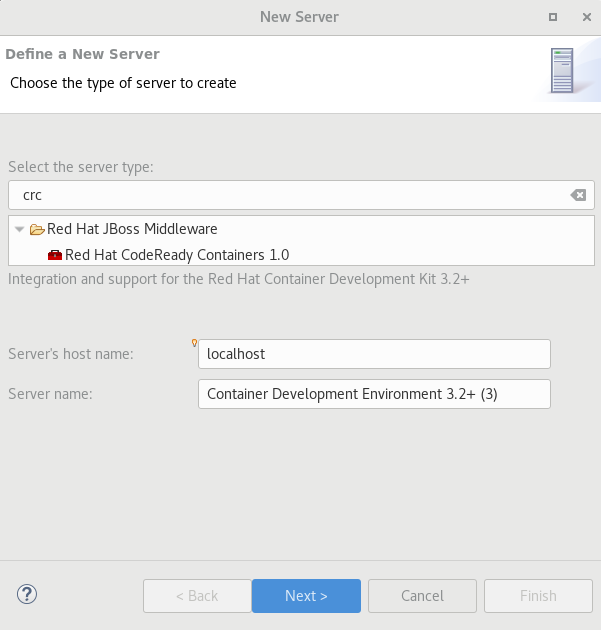Clear the server type filter text
Viewport: 601px width, 630px height.
point(578,195)
